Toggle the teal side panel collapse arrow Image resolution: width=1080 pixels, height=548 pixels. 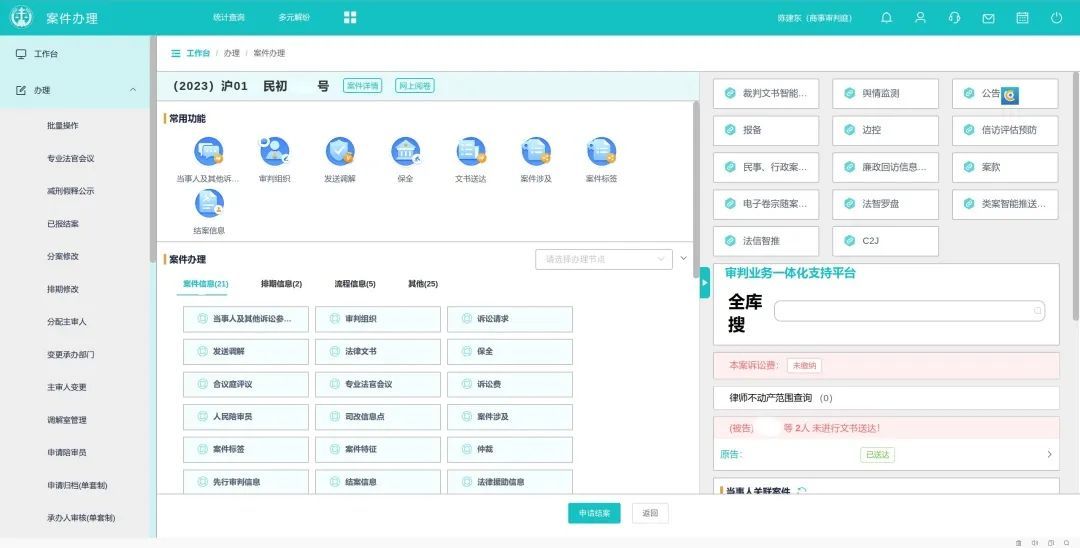704,283
